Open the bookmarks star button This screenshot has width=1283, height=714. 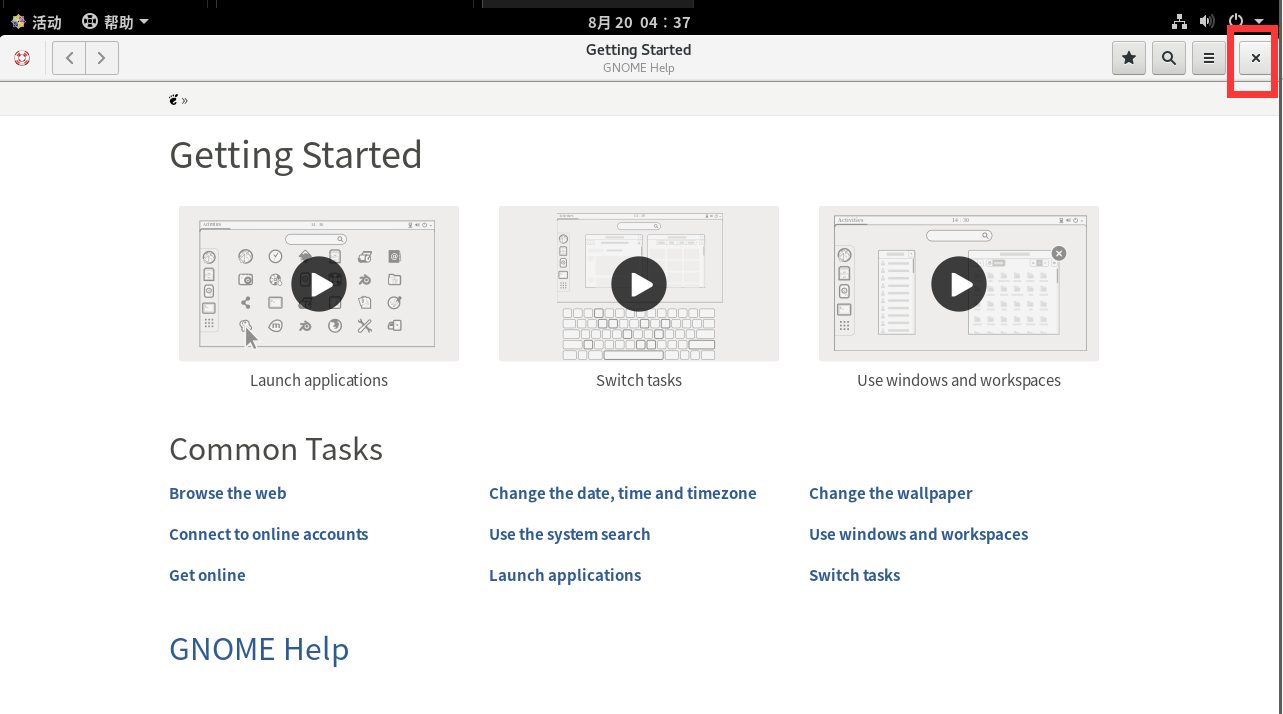[1129, 58]
